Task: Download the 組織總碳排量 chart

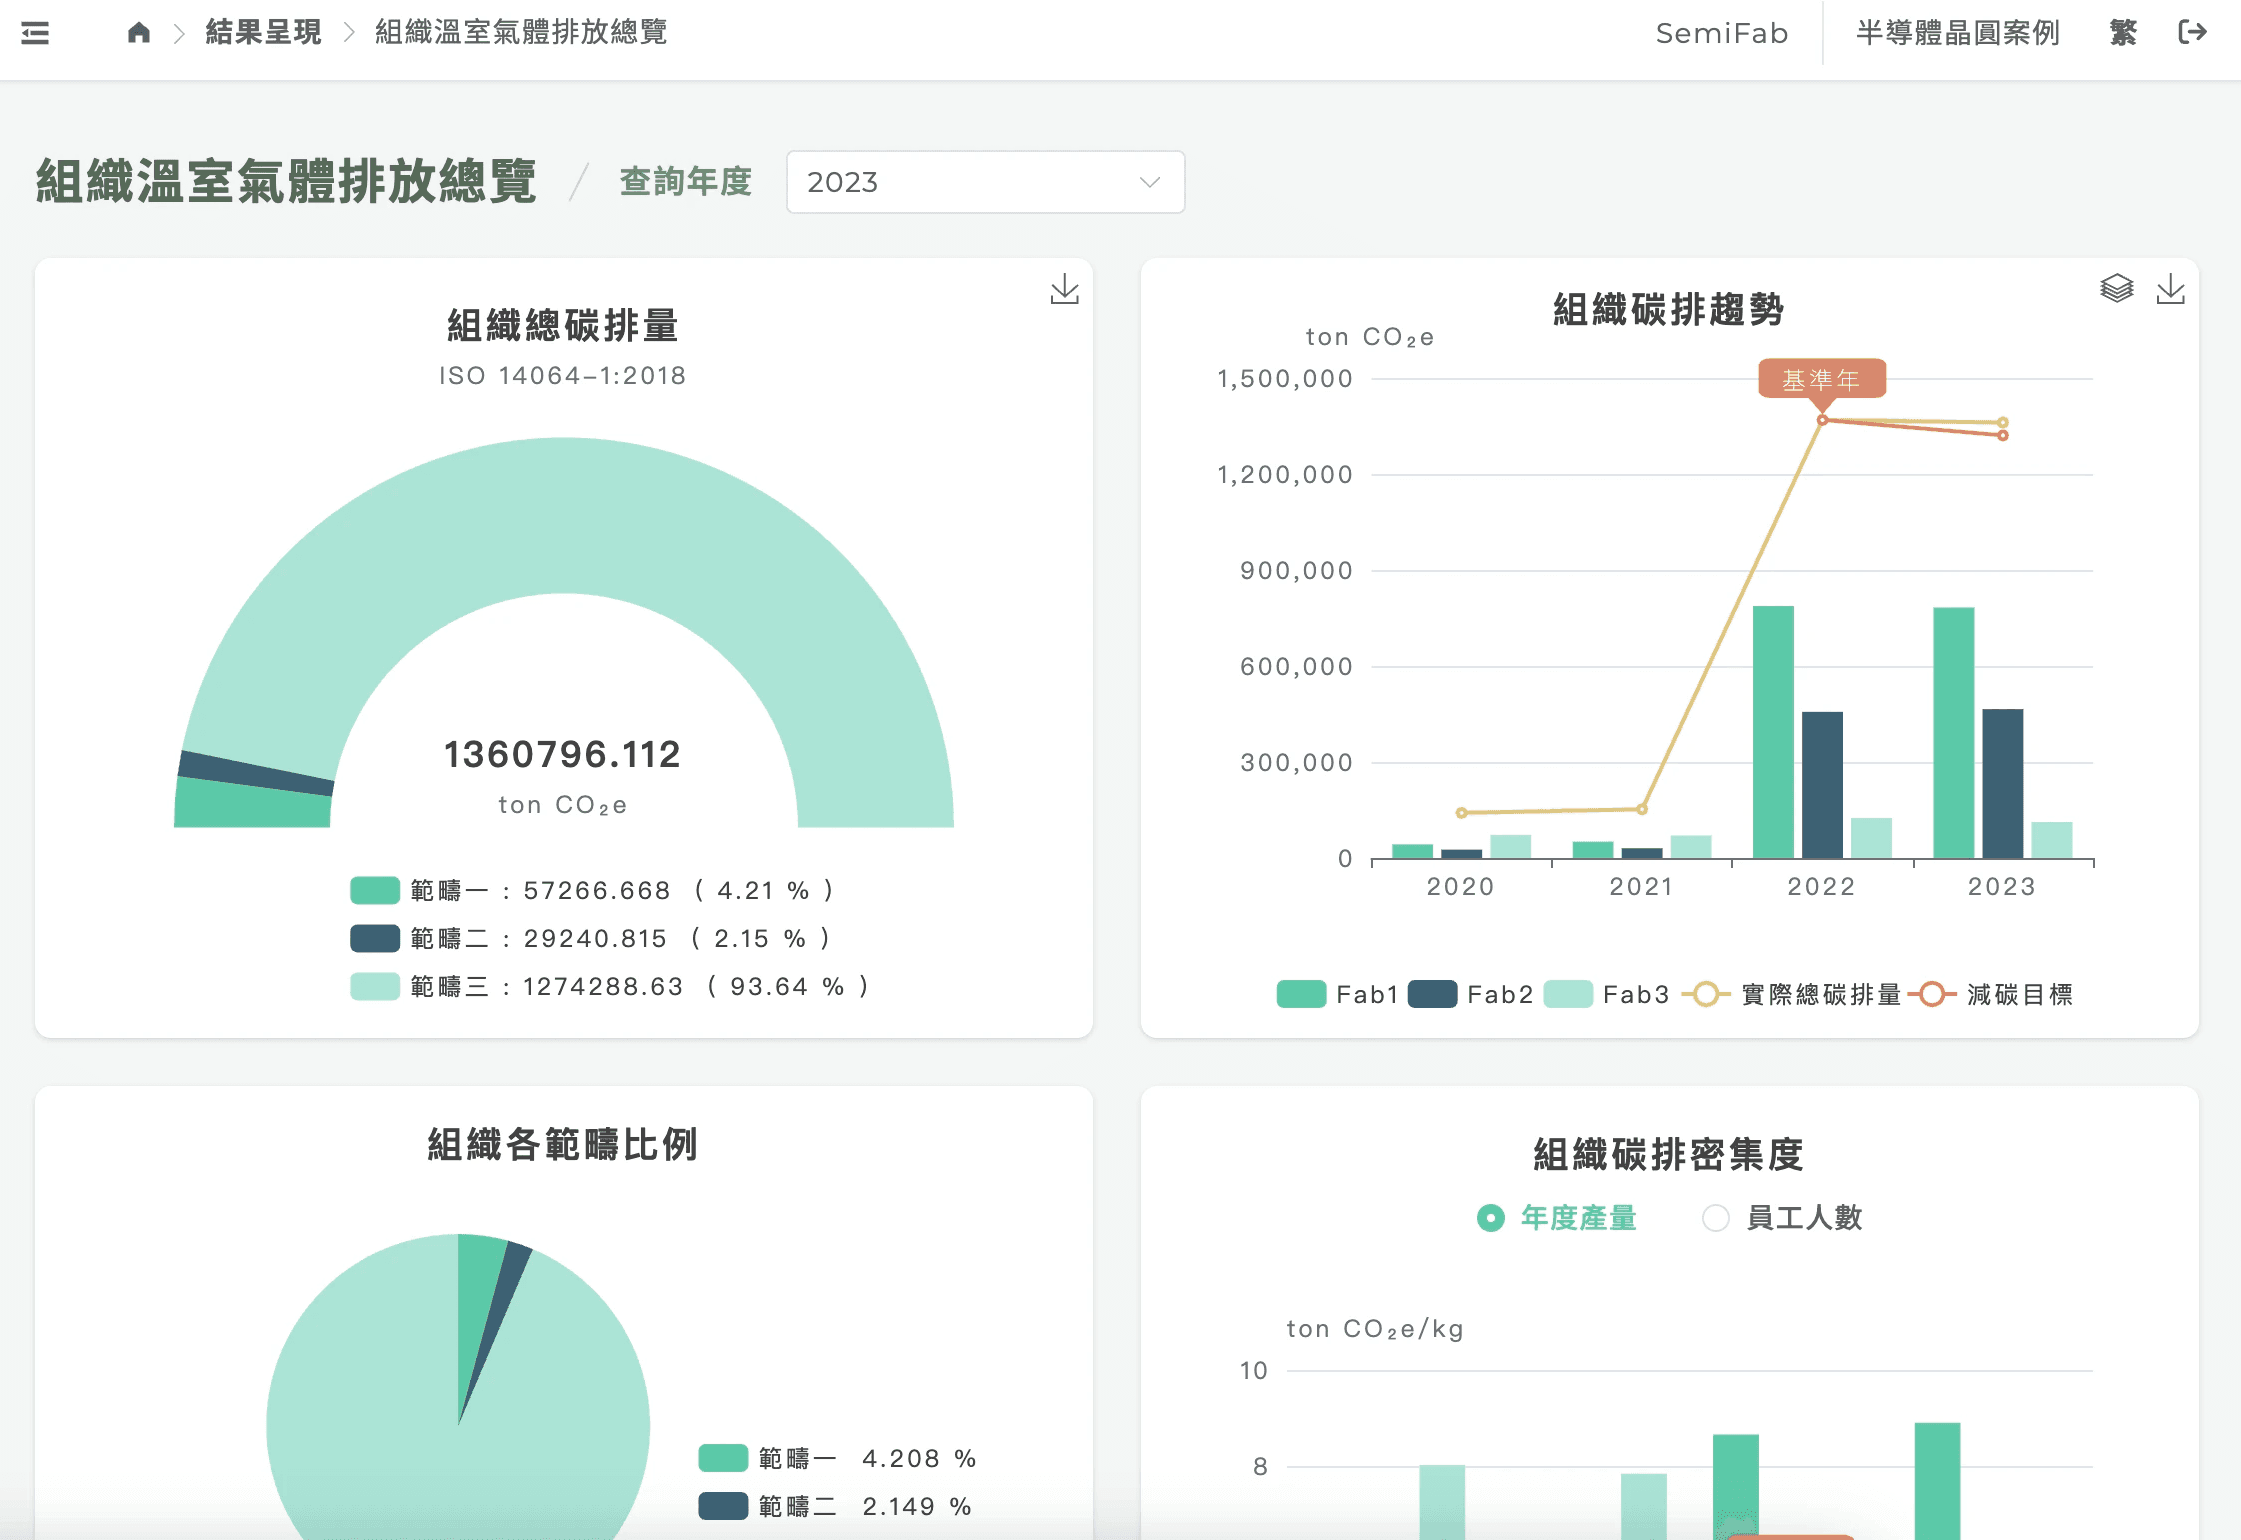Action: 1064,289
